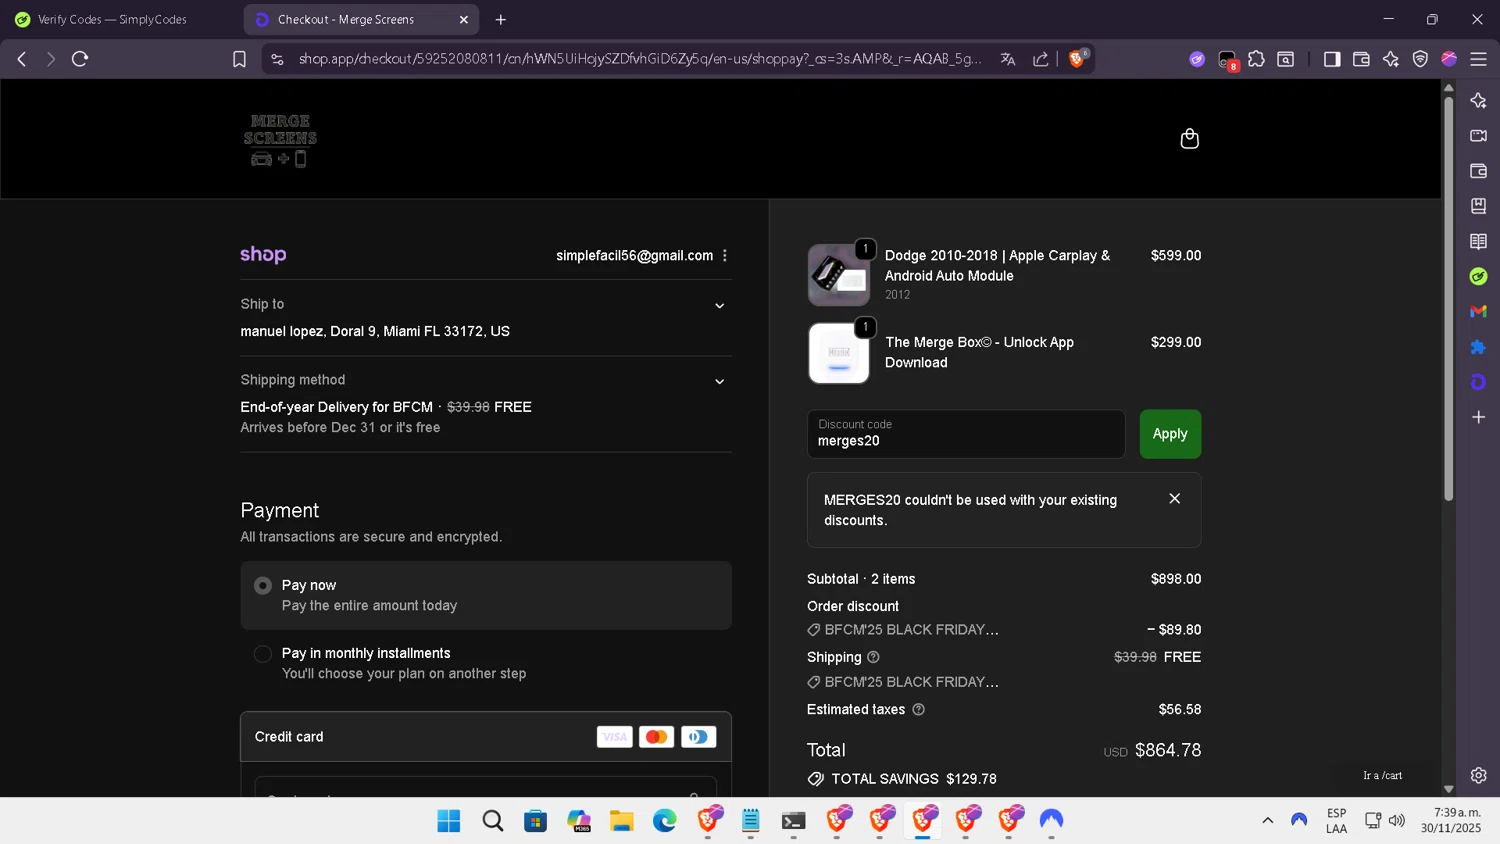Open browser extensions puzzle icon

pos(1257,59)
